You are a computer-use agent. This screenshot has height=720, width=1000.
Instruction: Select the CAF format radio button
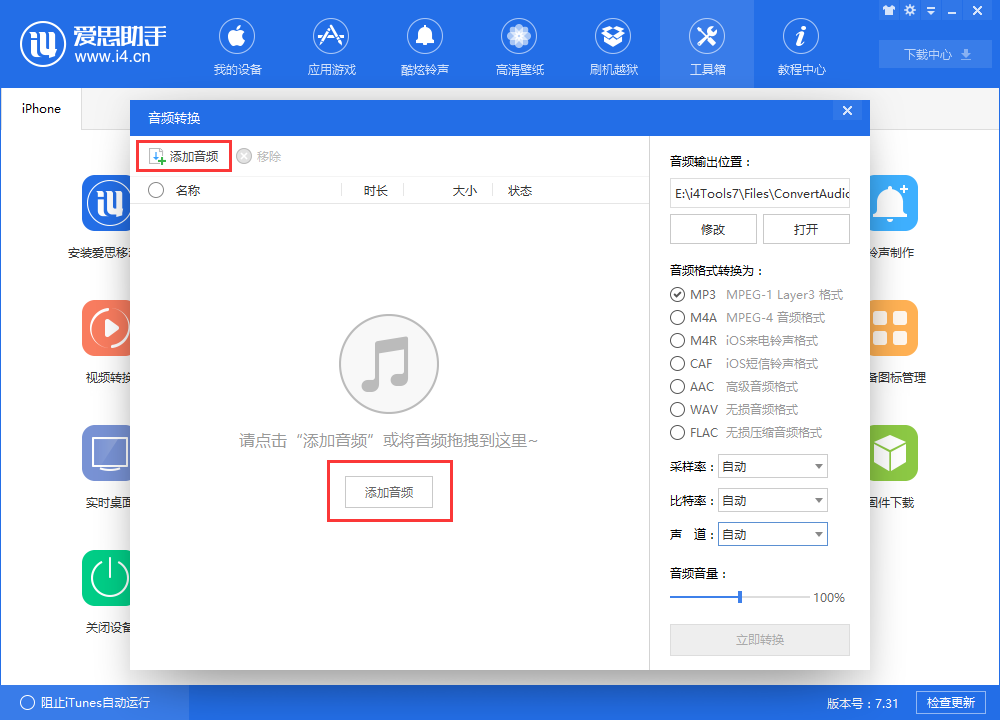(x=677, y=364)
